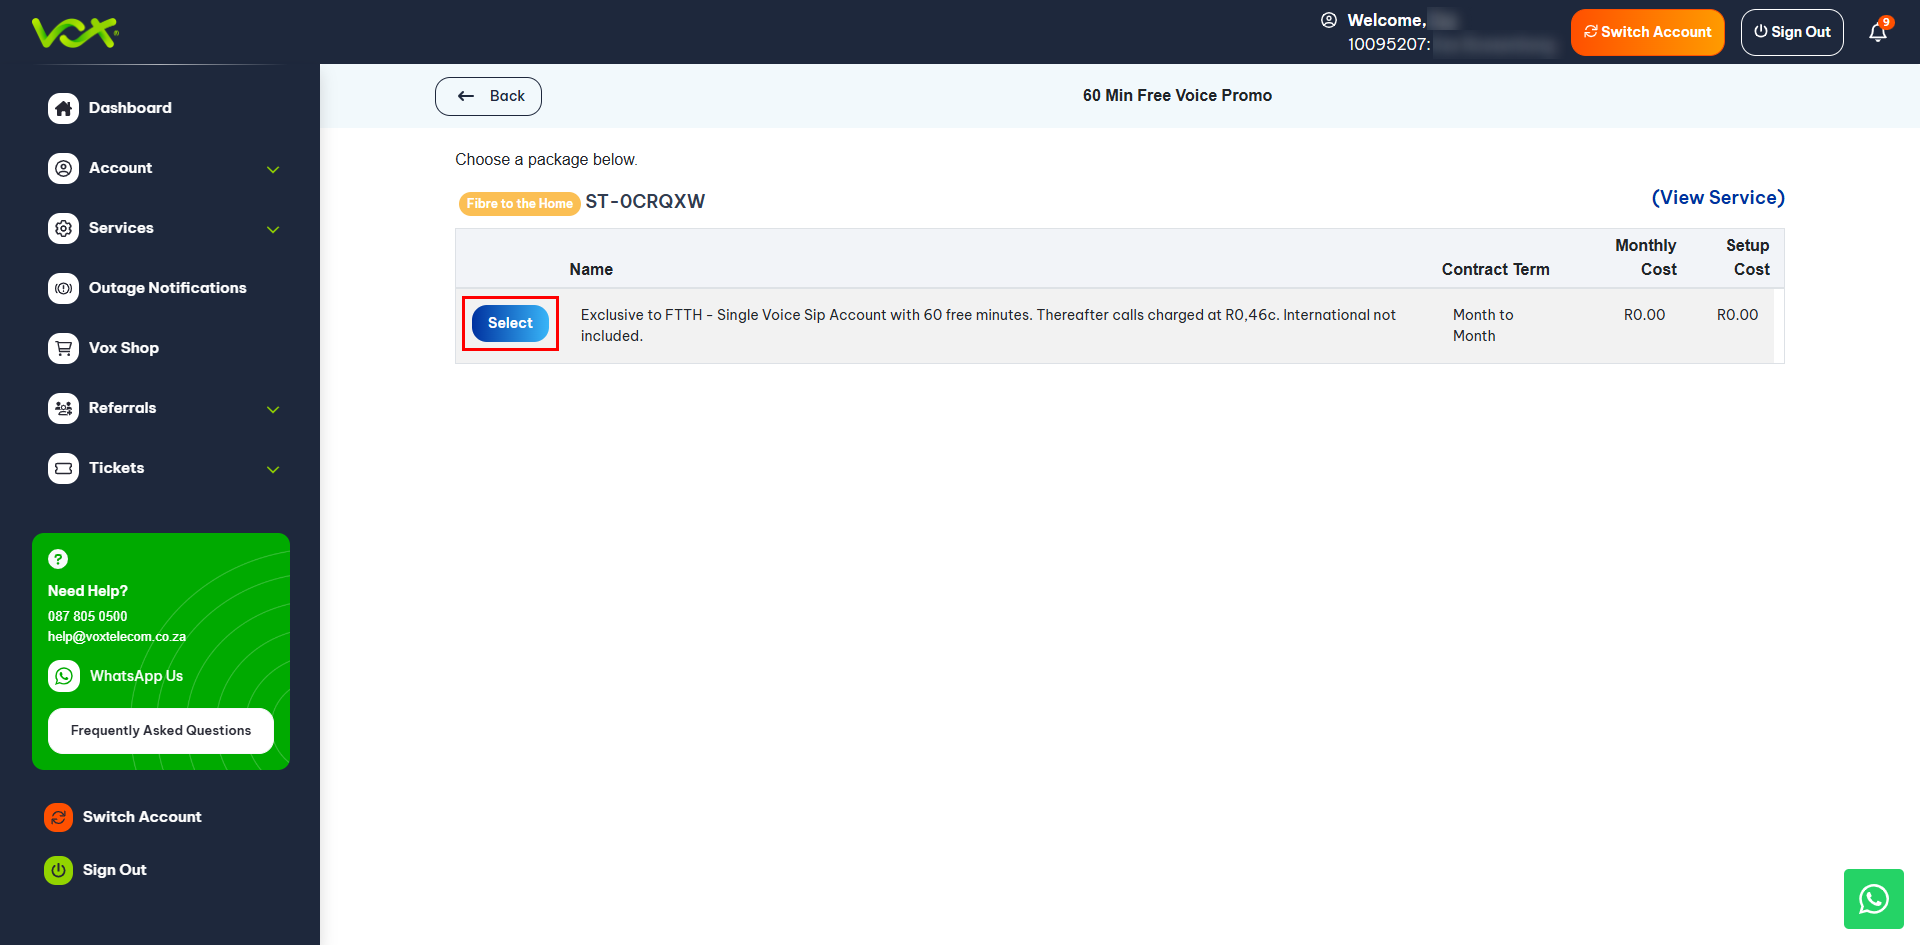
Task: Open the notifications bell icon
Action: click(x=1877, y=33)
